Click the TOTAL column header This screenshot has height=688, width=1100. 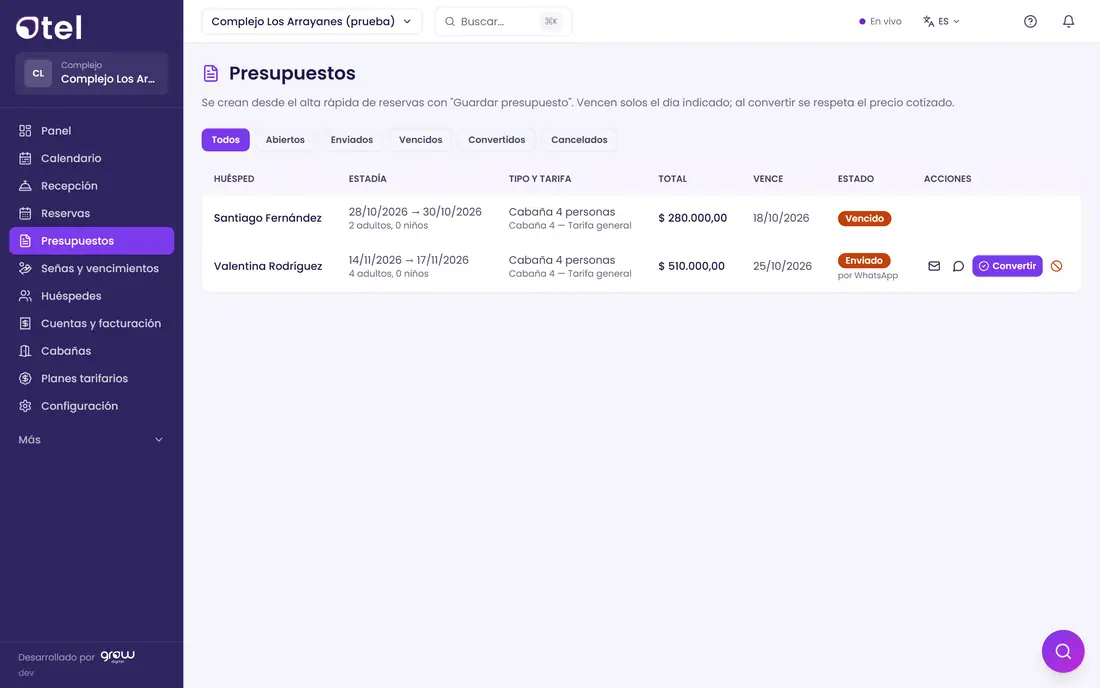672,179
